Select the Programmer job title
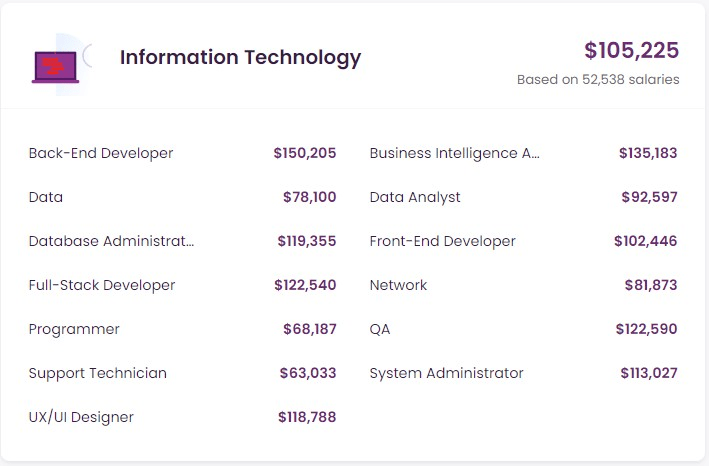This screenshot has width=709, height=466. [x=74, y=329]
